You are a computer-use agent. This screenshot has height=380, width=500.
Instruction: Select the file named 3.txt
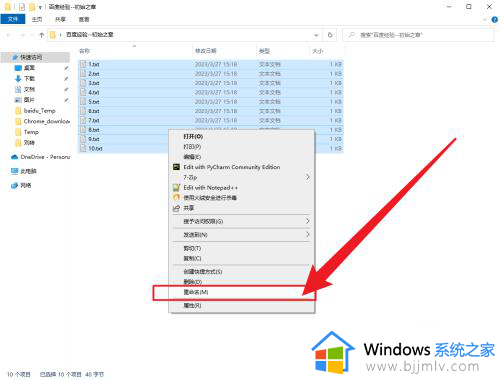tap(94, 83)
